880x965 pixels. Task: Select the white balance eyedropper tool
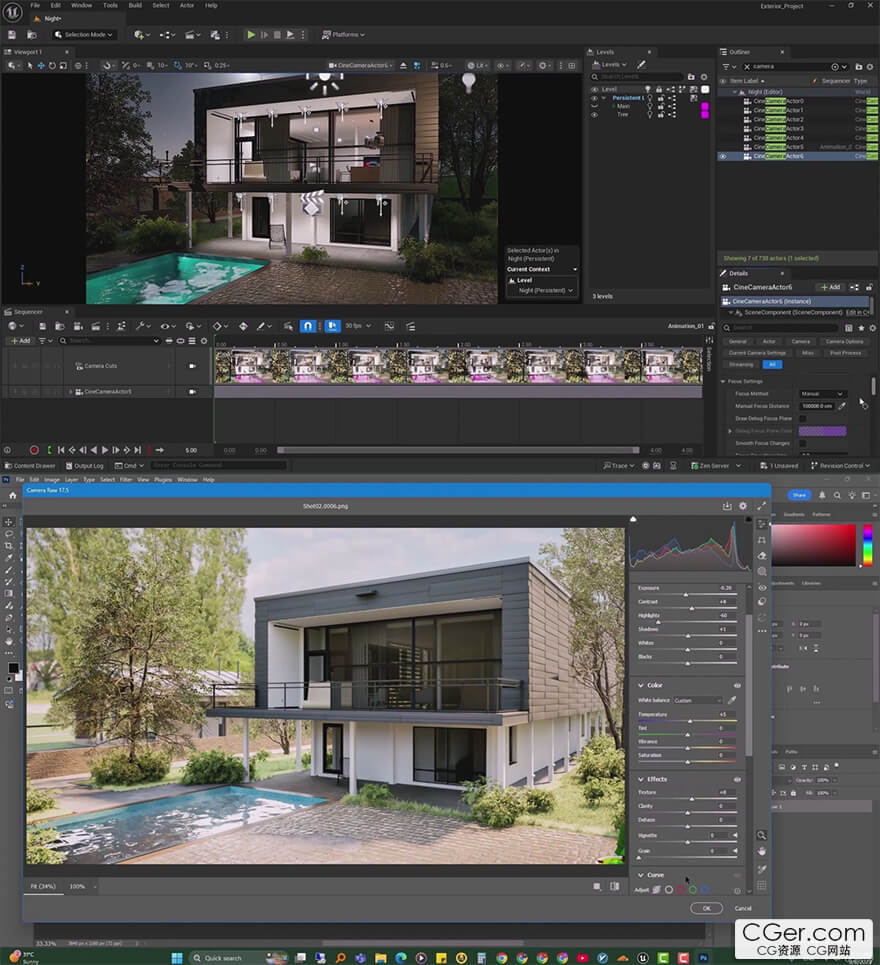732,700
